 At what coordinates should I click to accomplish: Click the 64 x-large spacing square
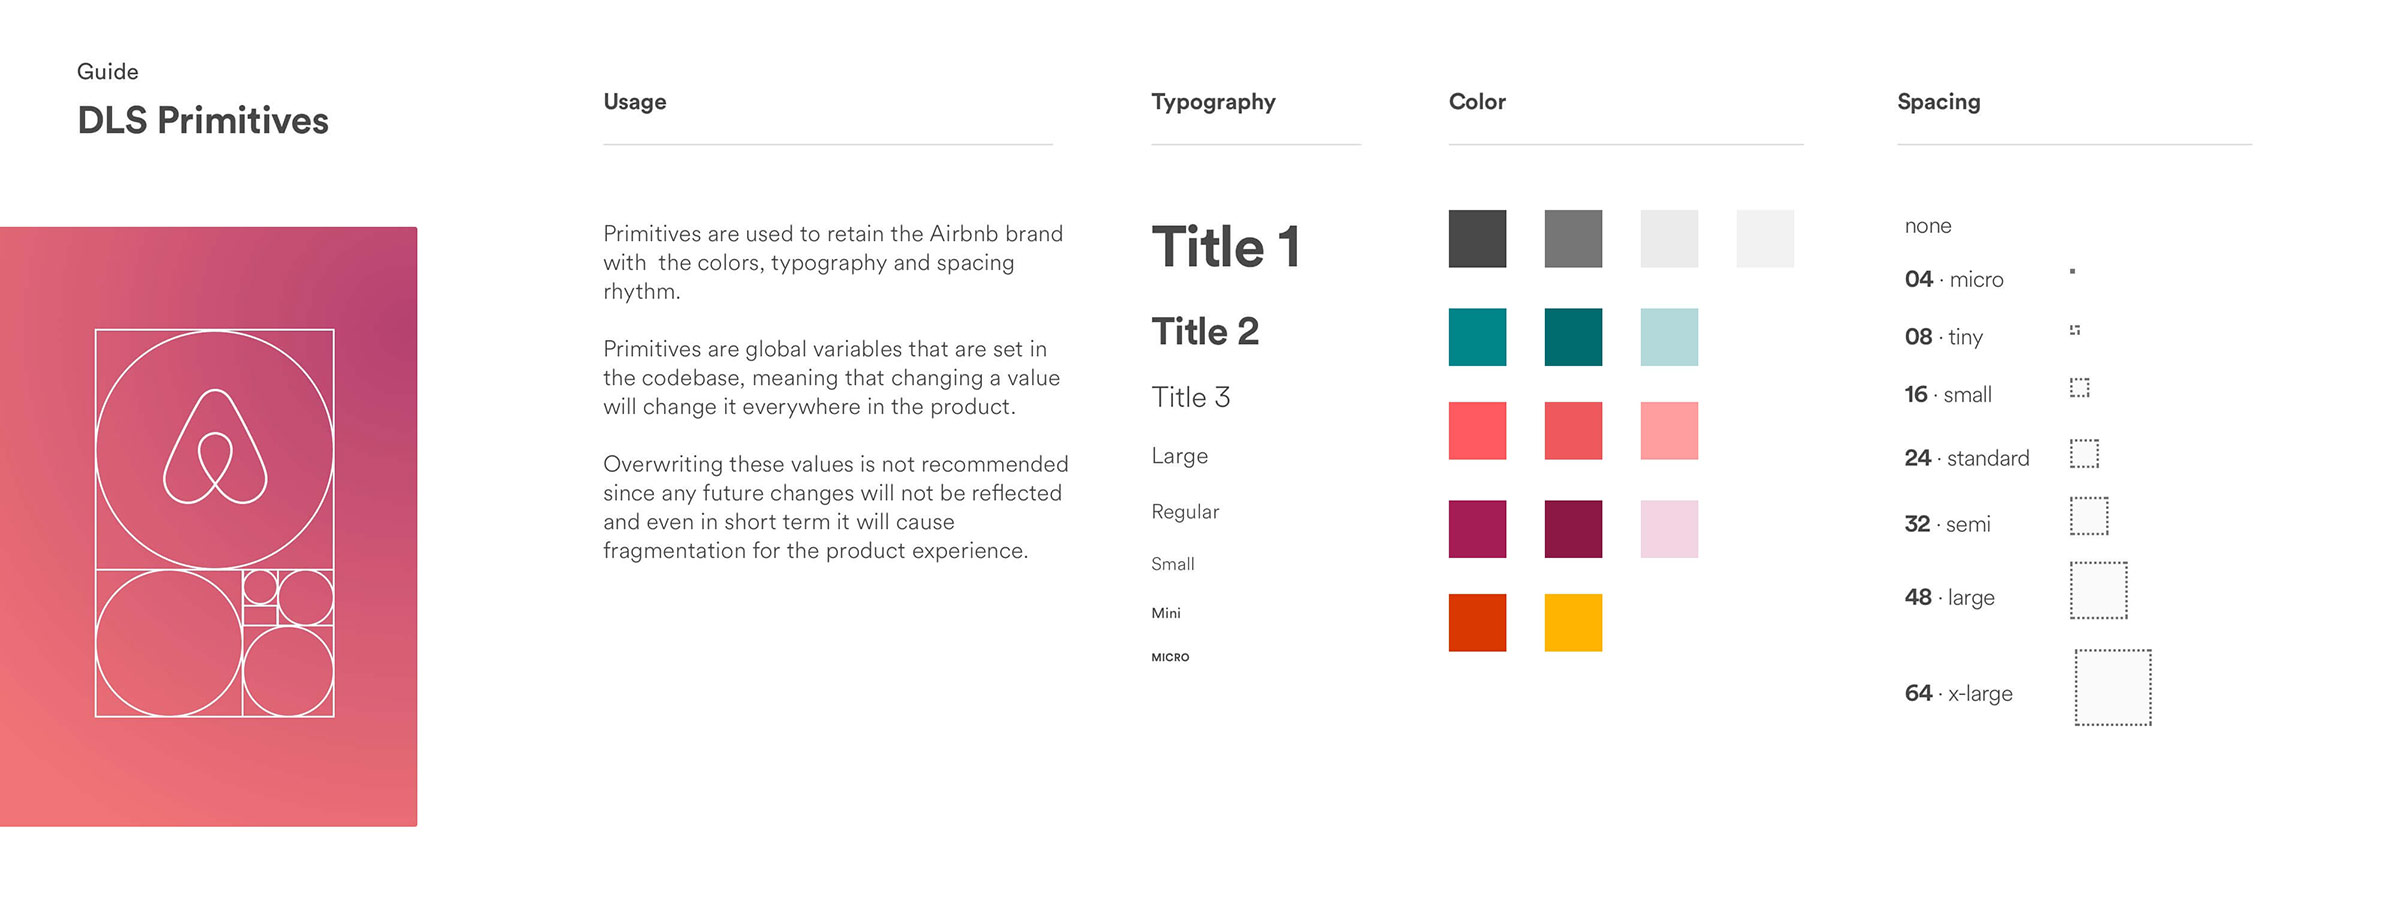point(2112,688)
